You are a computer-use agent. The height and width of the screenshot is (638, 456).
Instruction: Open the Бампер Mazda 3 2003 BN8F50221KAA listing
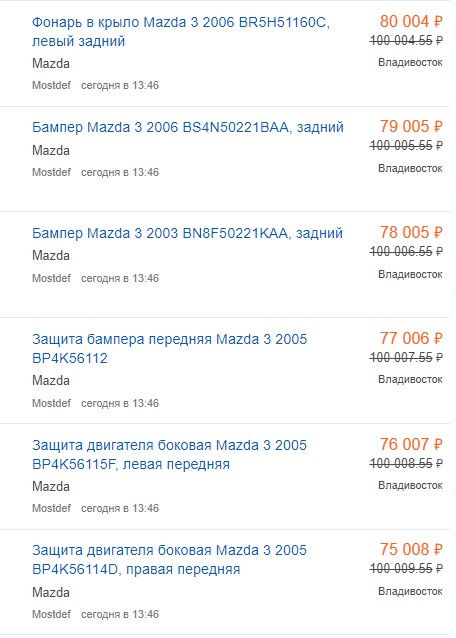click(188, 233)
